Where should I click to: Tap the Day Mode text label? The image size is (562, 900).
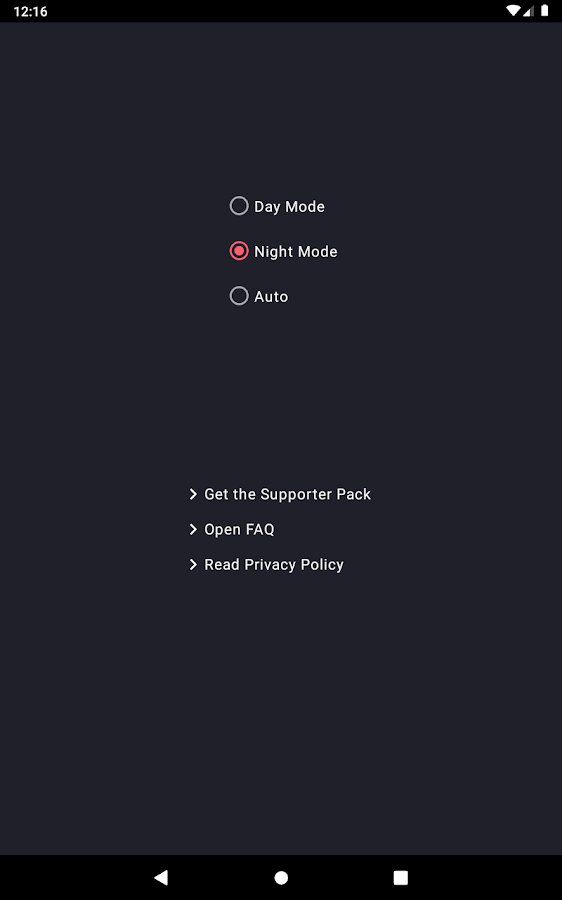289,207
